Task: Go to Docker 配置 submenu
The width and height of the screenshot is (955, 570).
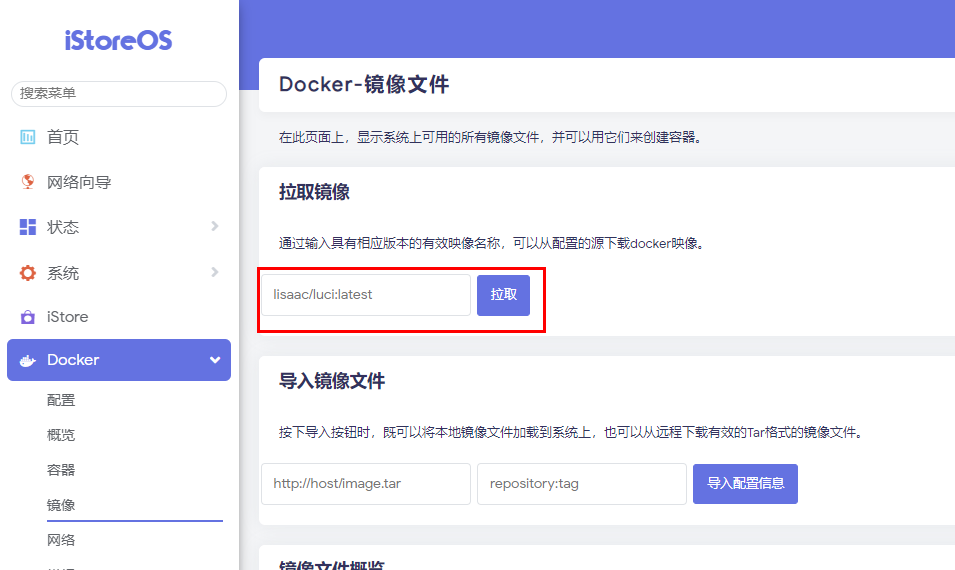Action: click(x=61, y=400)
